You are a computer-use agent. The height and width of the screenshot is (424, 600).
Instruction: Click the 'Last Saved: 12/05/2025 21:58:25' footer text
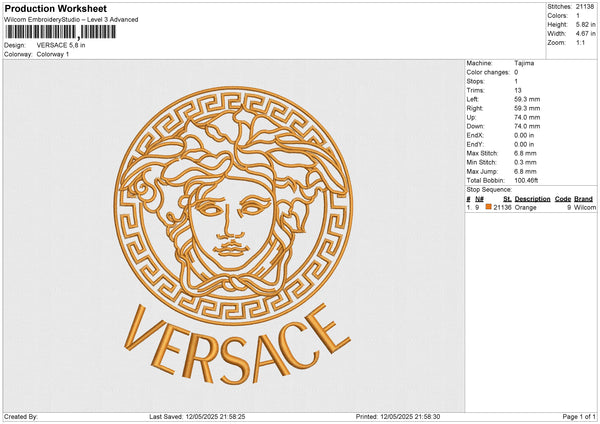point(197,416)
